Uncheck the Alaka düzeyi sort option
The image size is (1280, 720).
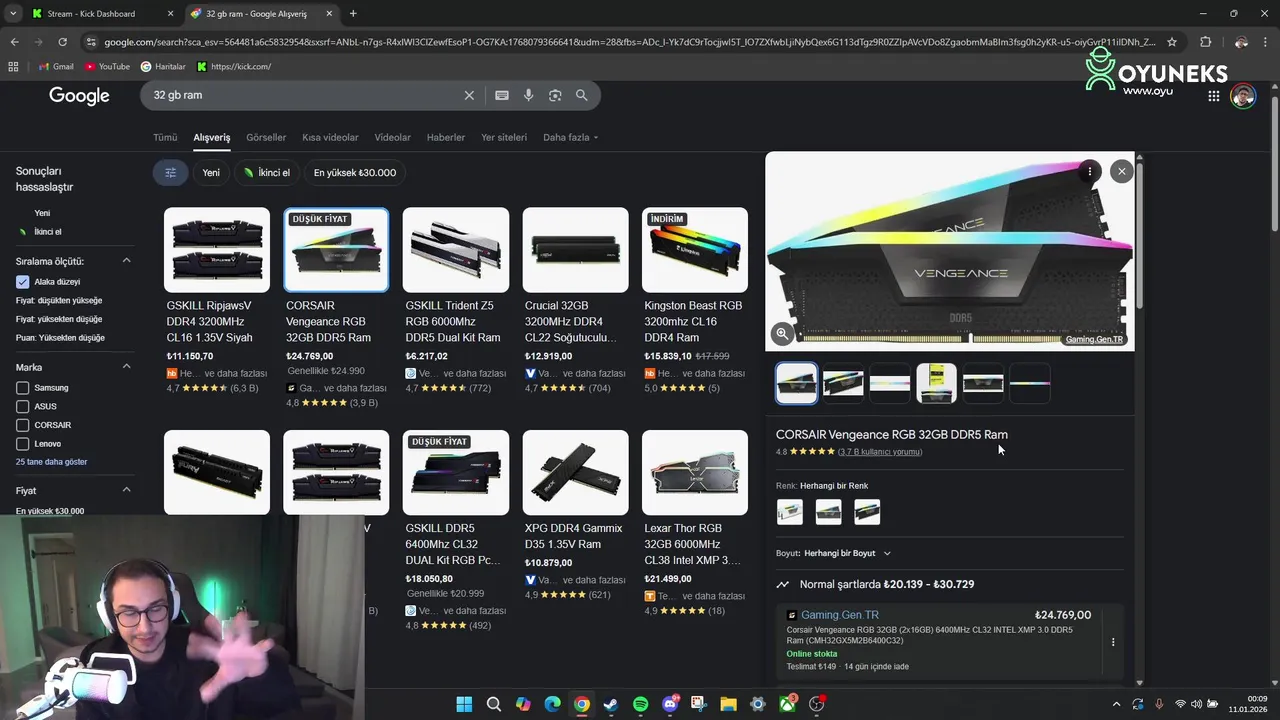[x=23, y=282]
